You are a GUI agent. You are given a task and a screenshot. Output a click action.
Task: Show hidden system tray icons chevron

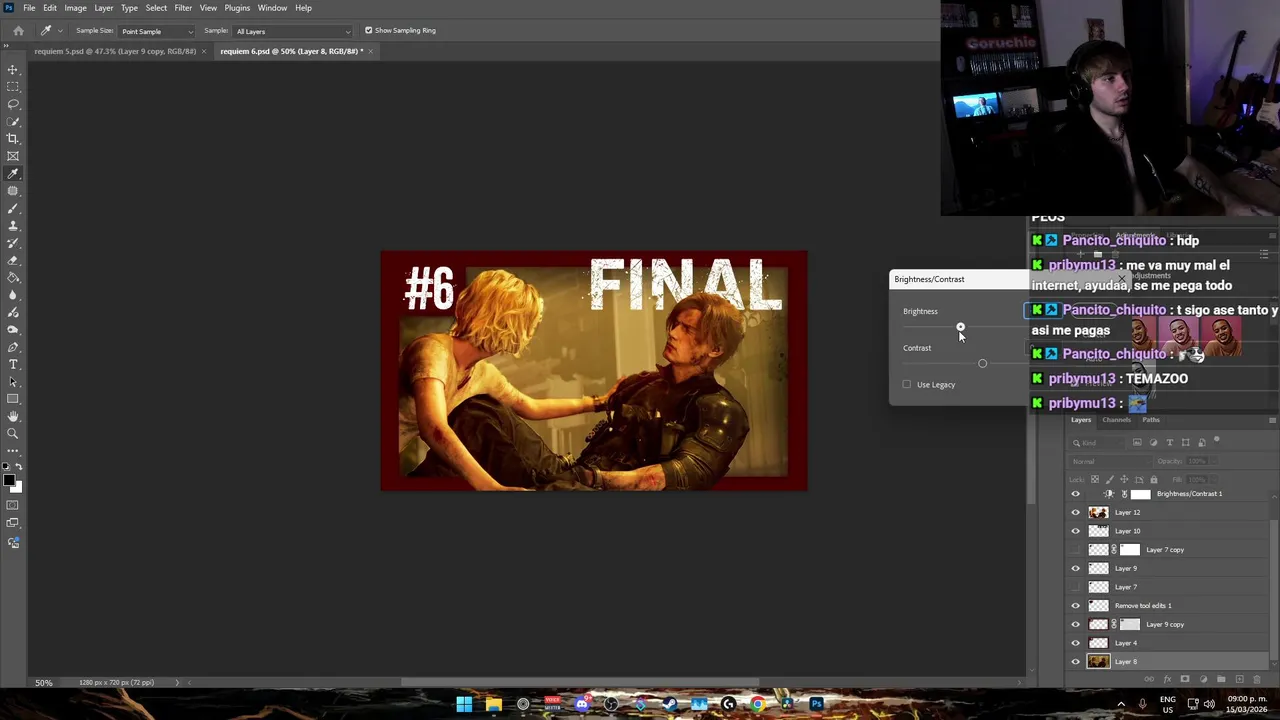1121,704
